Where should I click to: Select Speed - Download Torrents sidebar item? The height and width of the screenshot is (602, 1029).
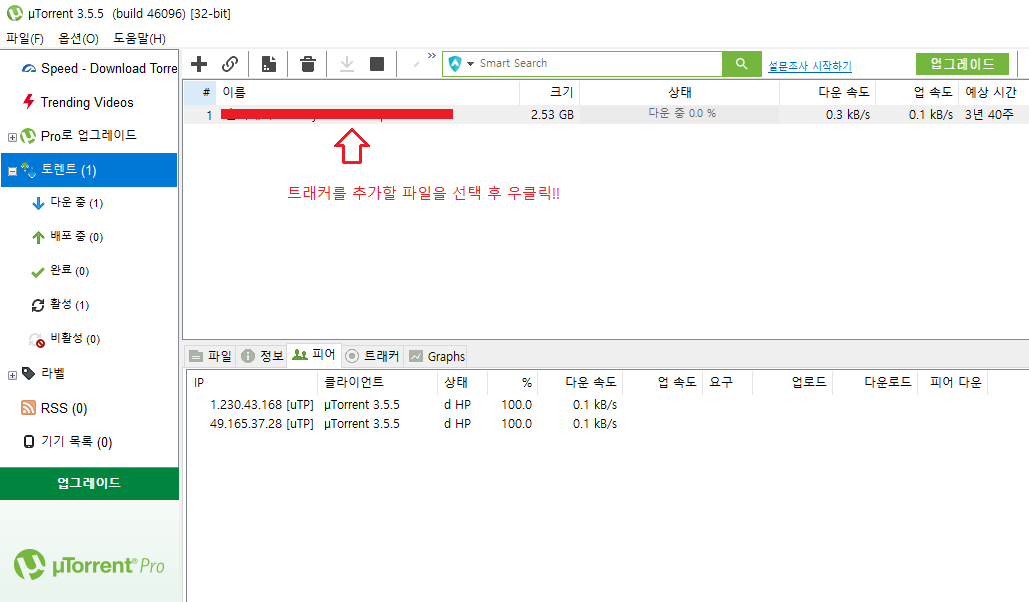point(99,68)
